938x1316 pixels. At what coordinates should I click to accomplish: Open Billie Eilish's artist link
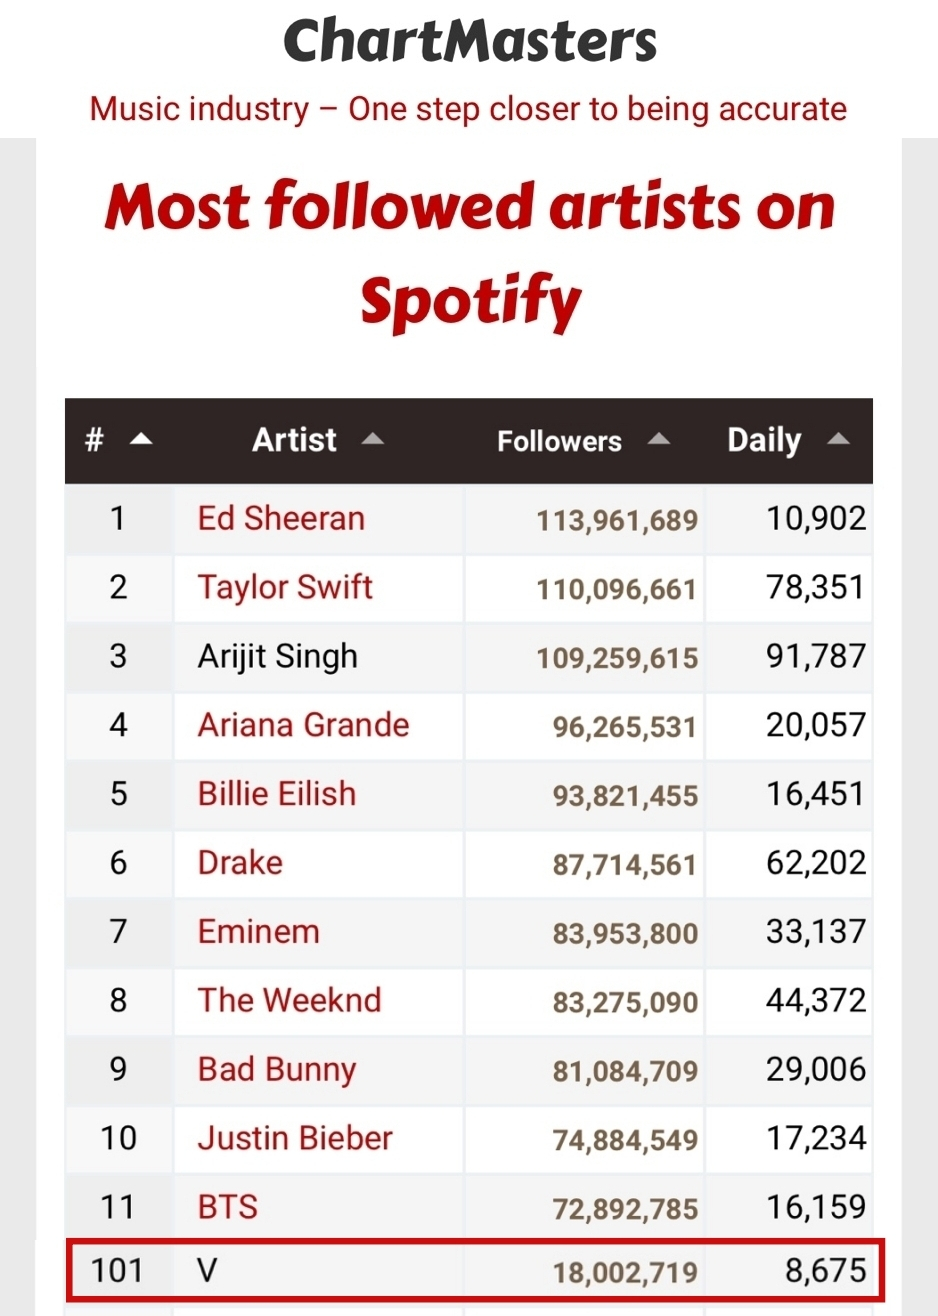277,793
